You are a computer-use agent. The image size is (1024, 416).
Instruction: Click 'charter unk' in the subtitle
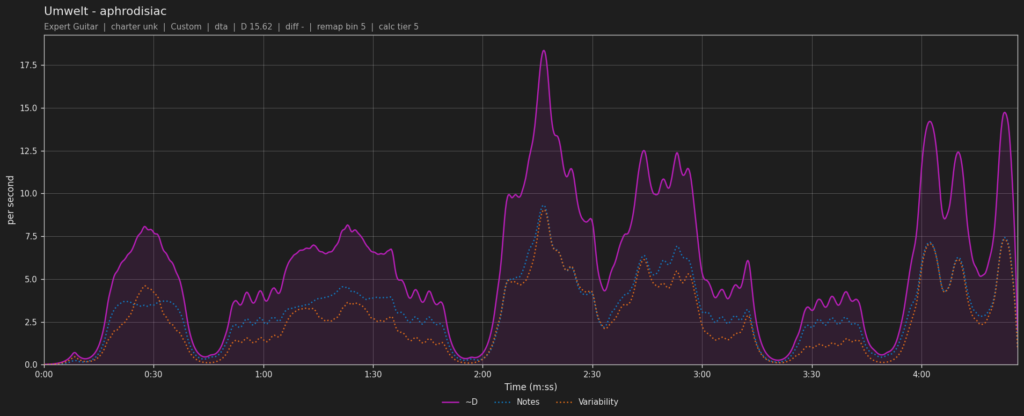[x=133, y=27]
